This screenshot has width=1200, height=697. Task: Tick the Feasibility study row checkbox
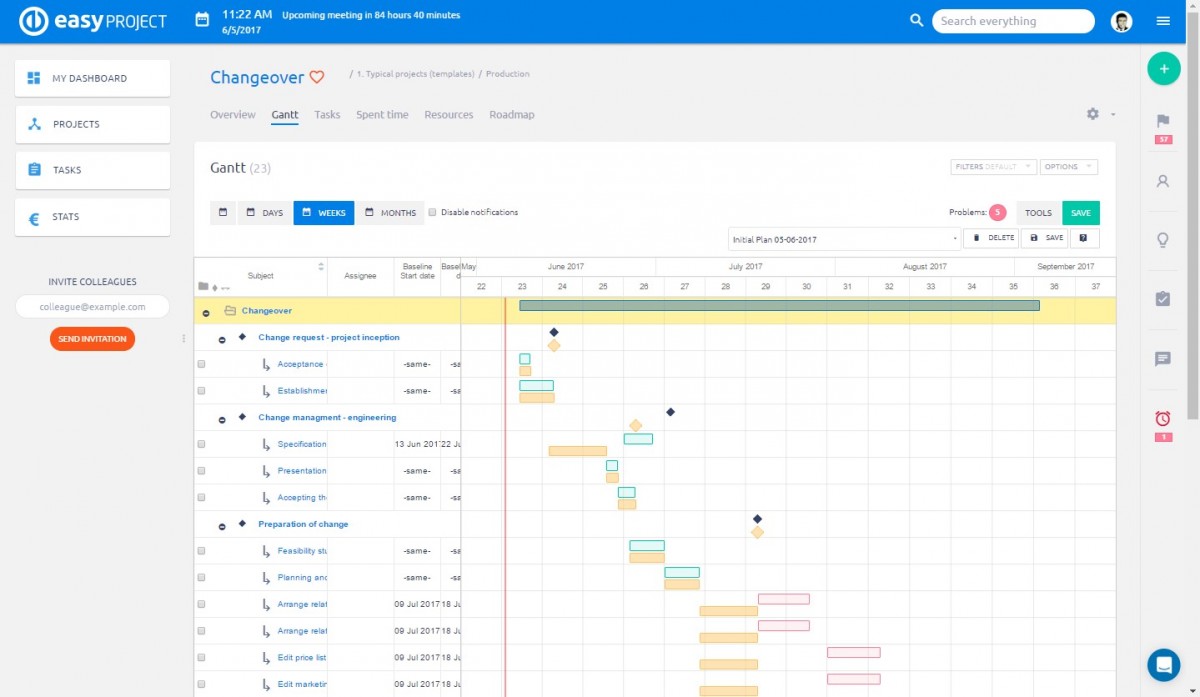pos(201,551)
